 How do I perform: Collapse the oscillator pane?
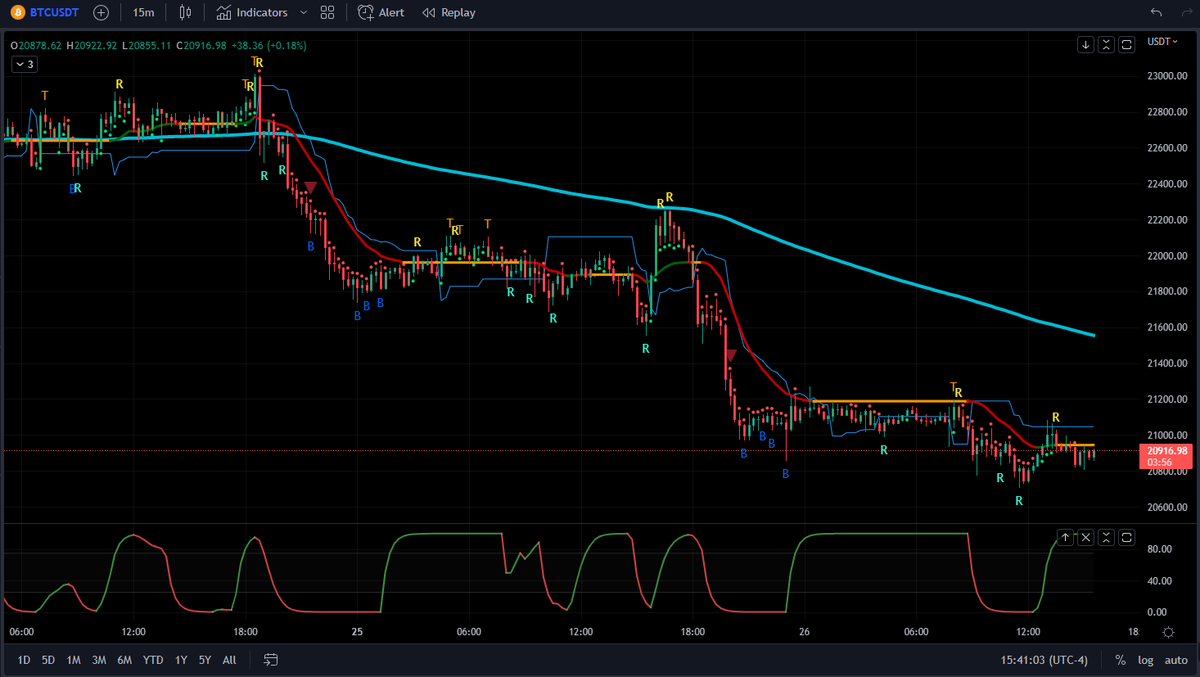[1106, 538]
